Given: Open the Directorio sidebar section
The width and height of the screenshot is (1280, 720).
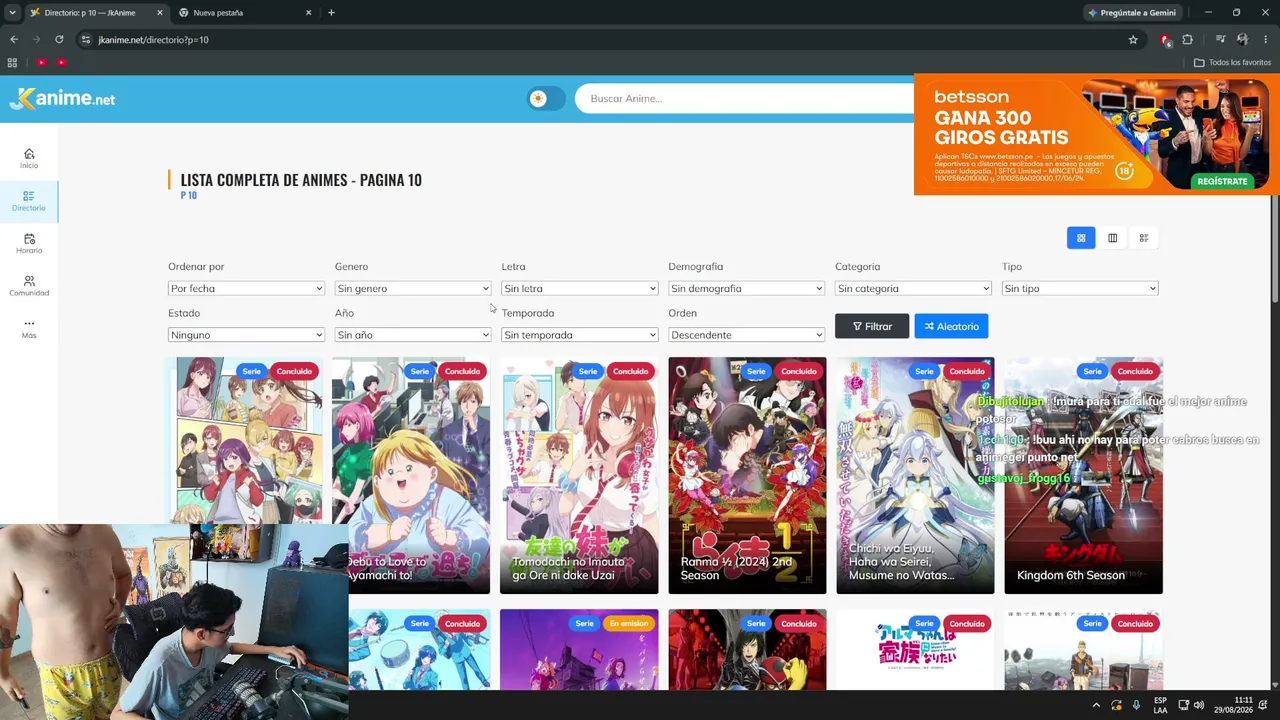Looking at the screenshot, I should point(29,201).
